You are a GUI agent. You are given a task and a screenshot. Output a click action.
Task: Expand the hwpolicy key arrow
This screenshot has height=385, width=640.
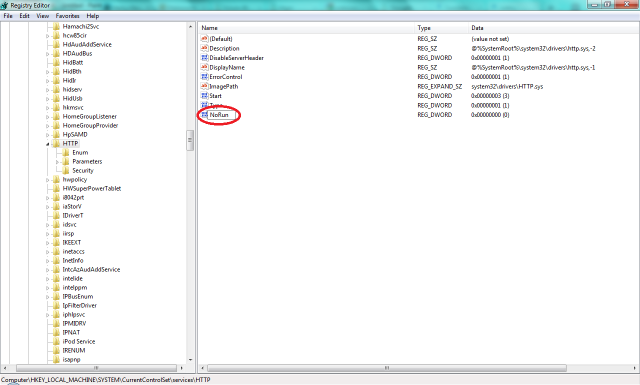tap(48, 180)
